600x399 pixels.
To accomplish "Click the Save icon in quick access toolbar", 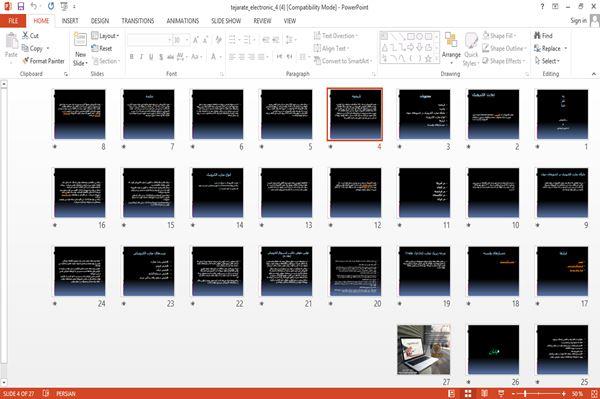I will [21, 6].
